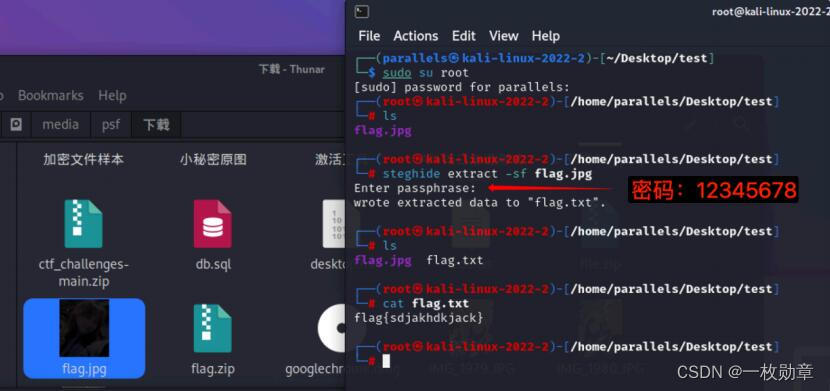Select the flag.jpg image thumbnail
Screen dimensions: 830x391
[84, 328]
